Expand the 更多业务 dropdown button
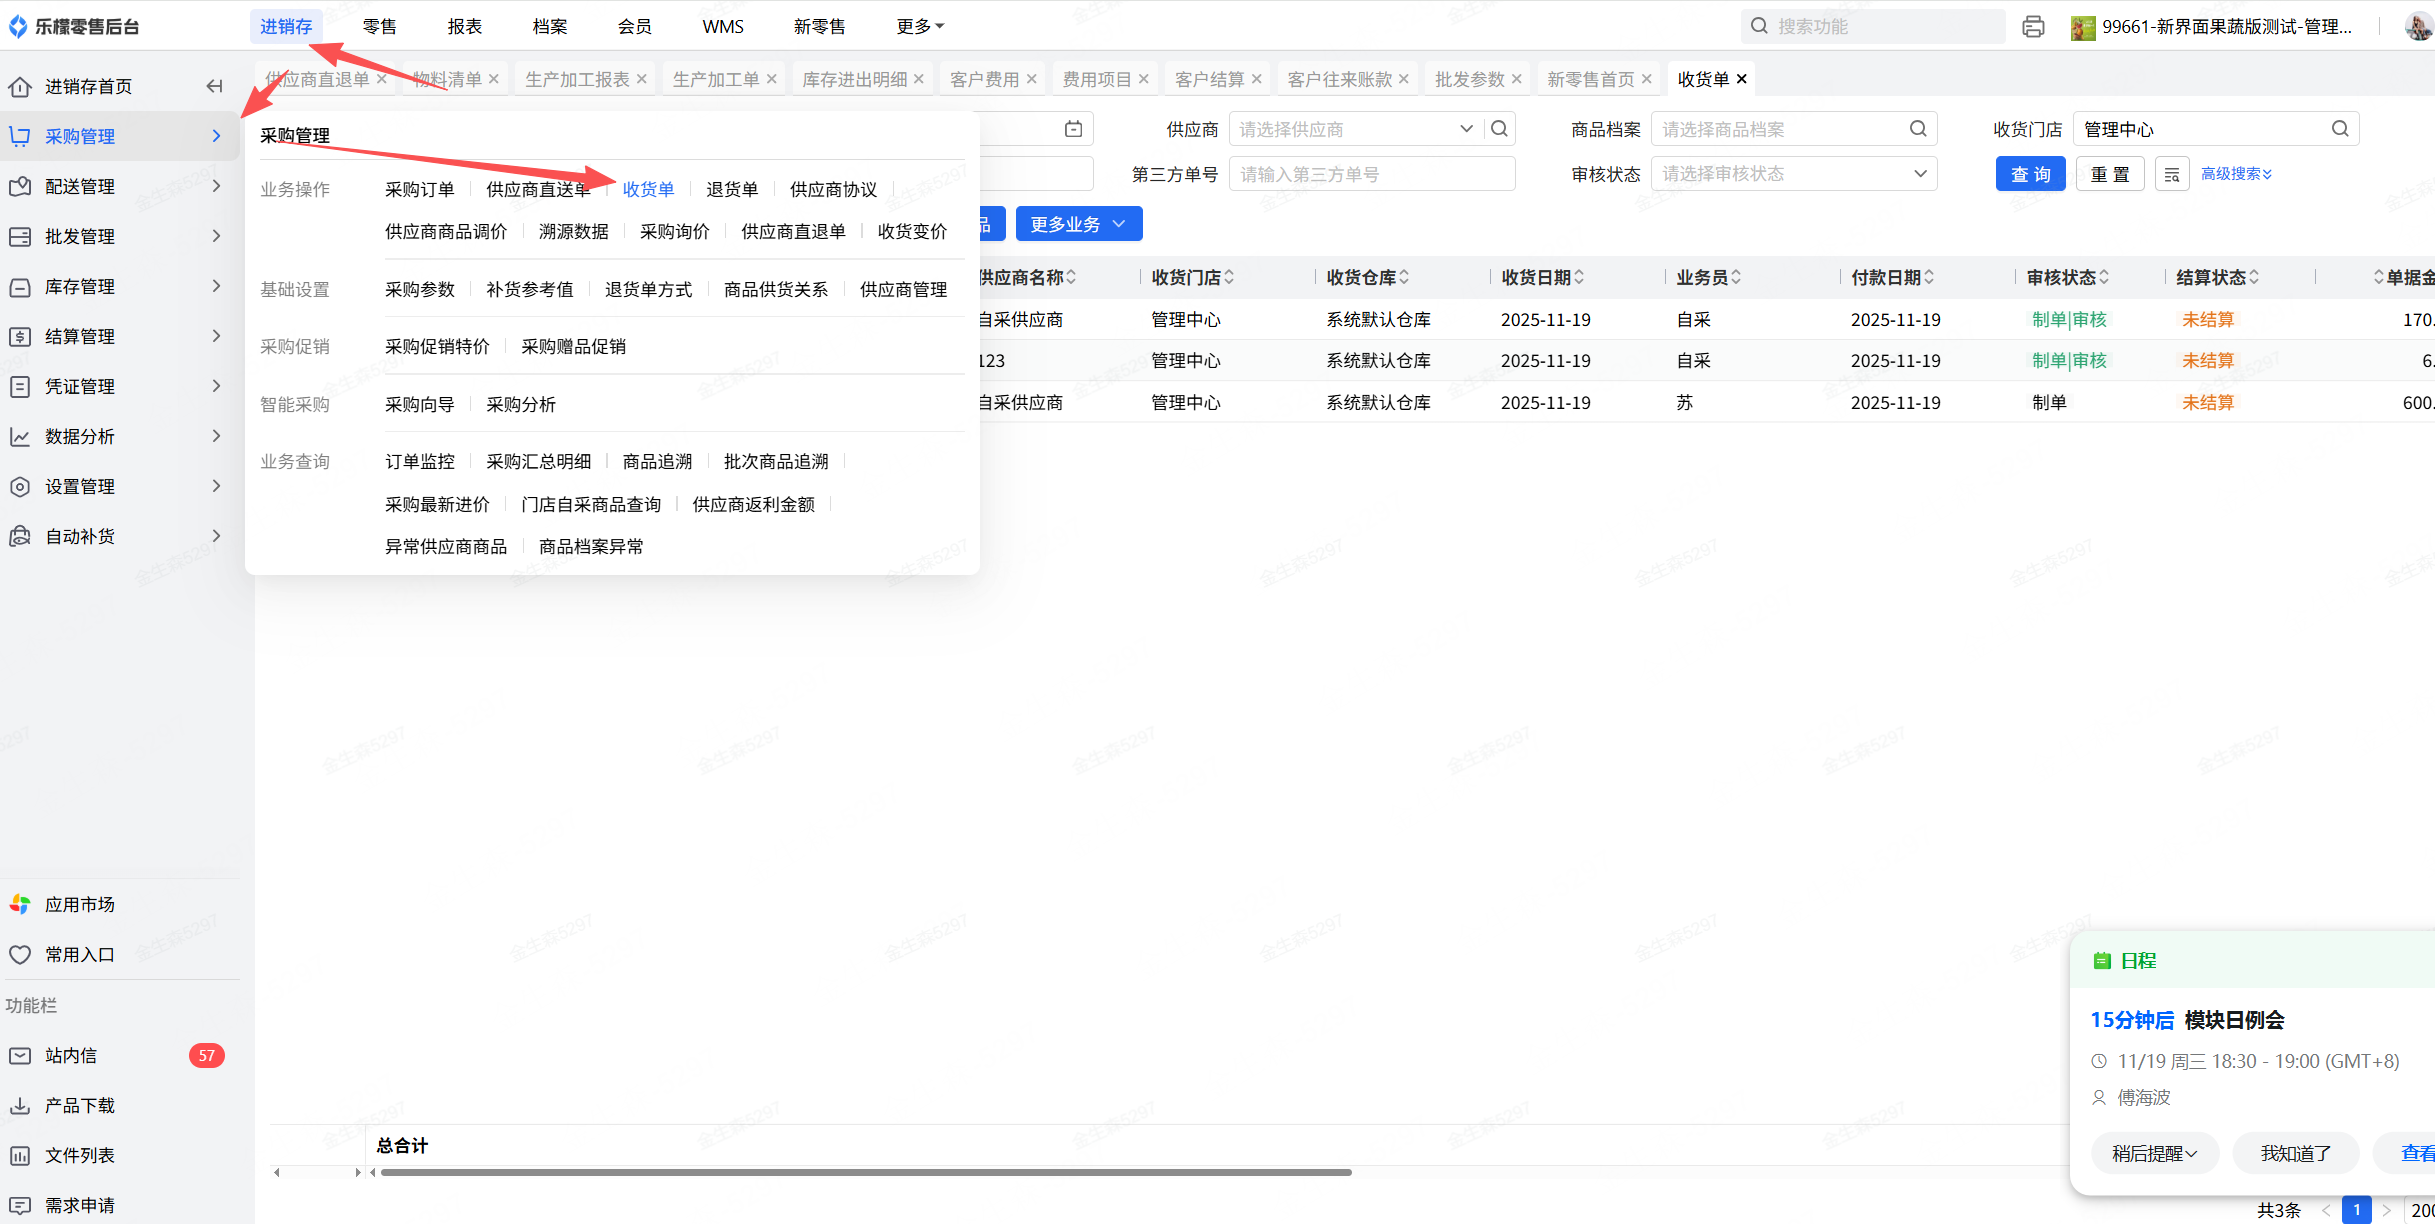 [1078, 224]
